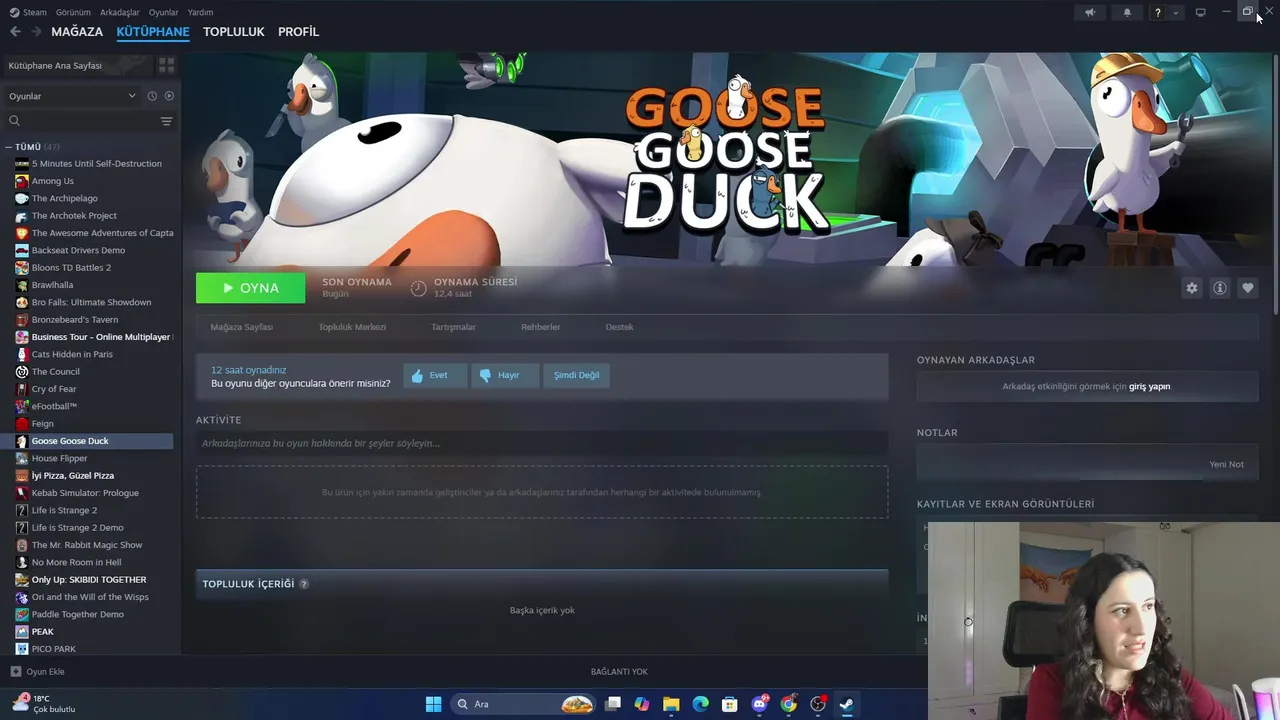This screenshot has width=1280, height=720.
Task: Select PEAK in the game list
Action: click(x=43, y=632)
